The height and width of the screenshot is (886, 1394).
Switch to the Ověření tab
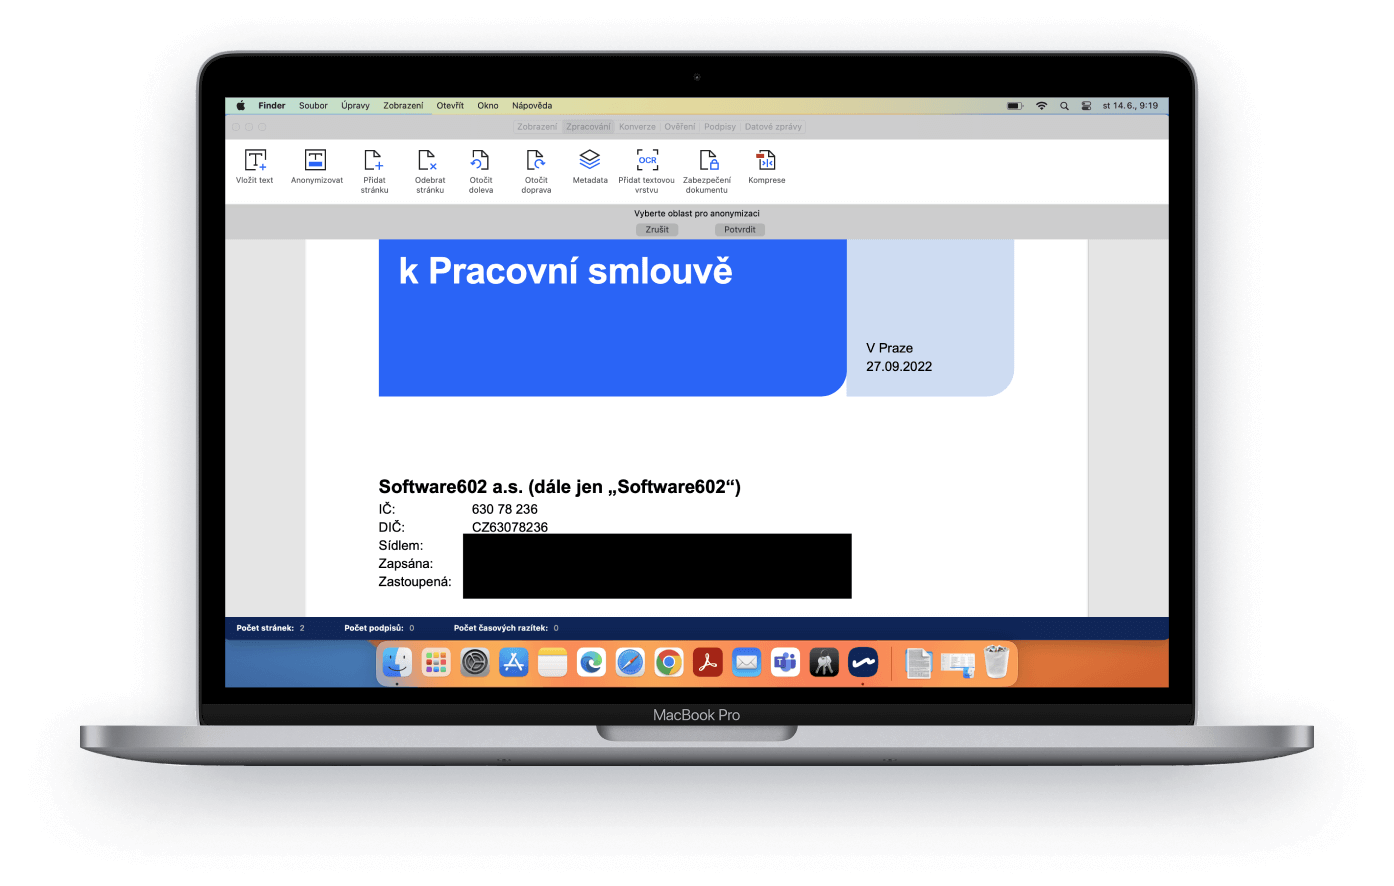680,127
